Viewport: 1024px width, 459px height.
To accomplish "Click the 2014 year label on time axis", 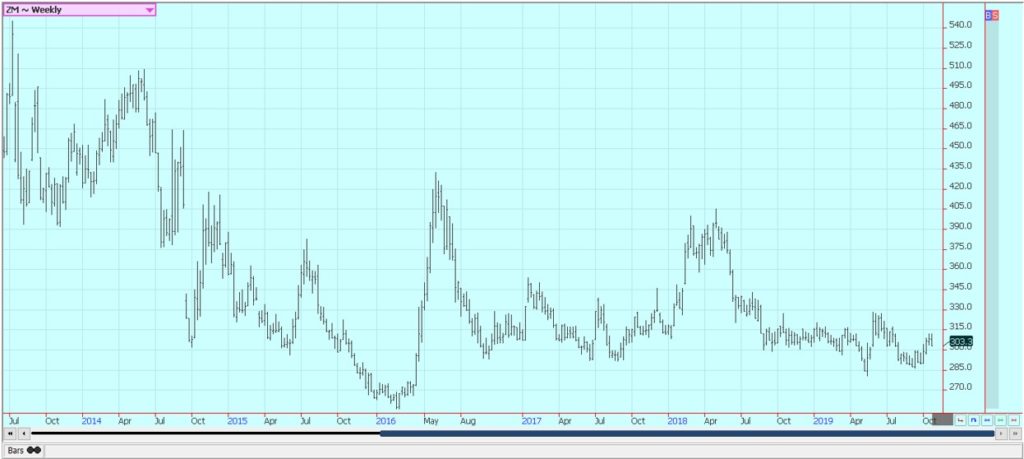I will [x=91, y=421].
